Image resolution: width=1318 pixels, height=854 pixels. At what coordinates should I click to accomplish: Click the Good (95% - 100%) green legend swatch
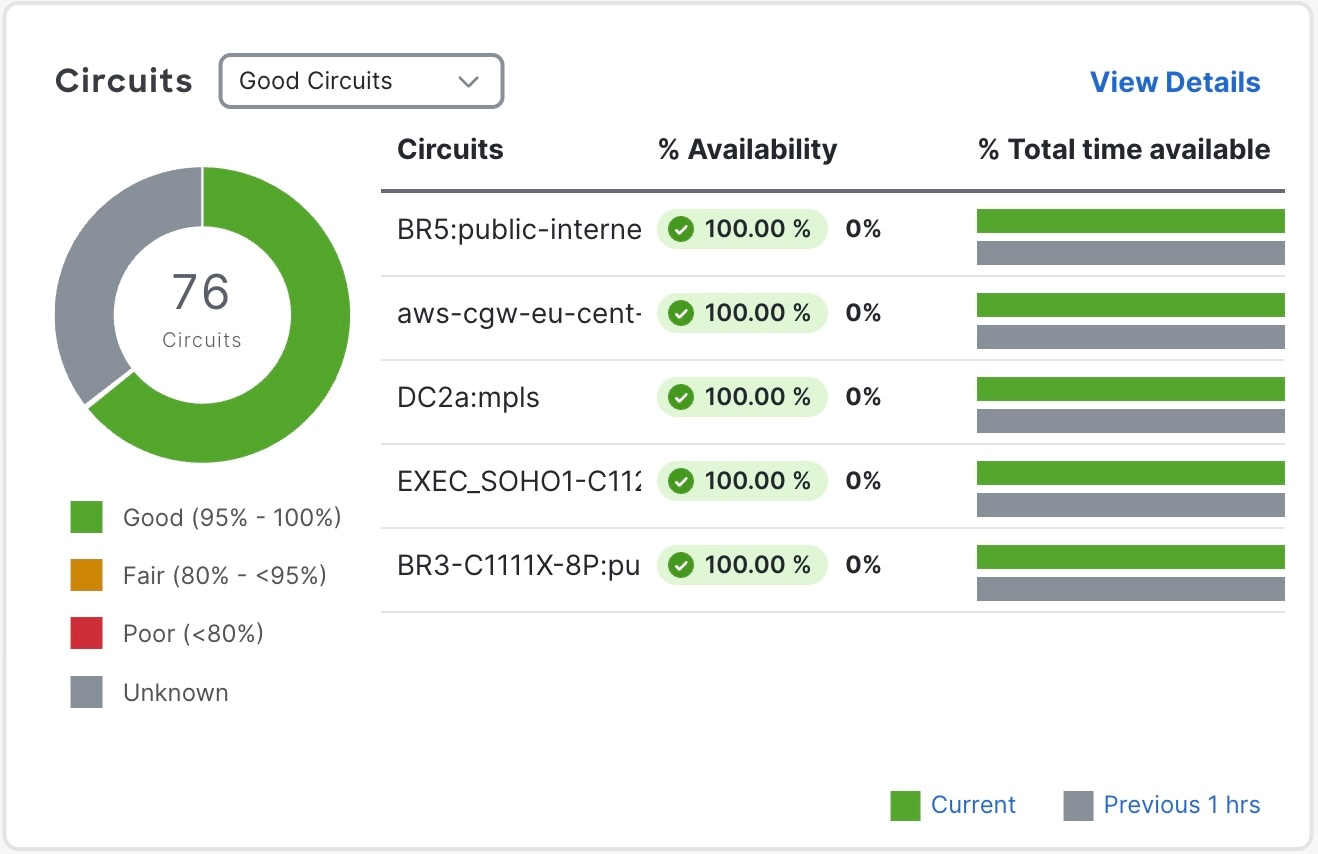pos(87,517)
